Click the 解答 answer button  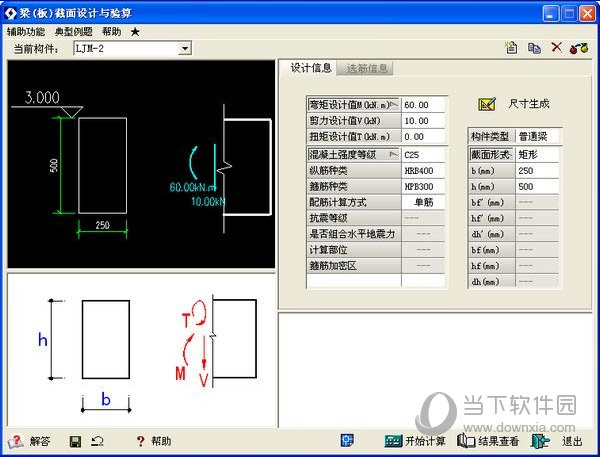click(29, 441)
